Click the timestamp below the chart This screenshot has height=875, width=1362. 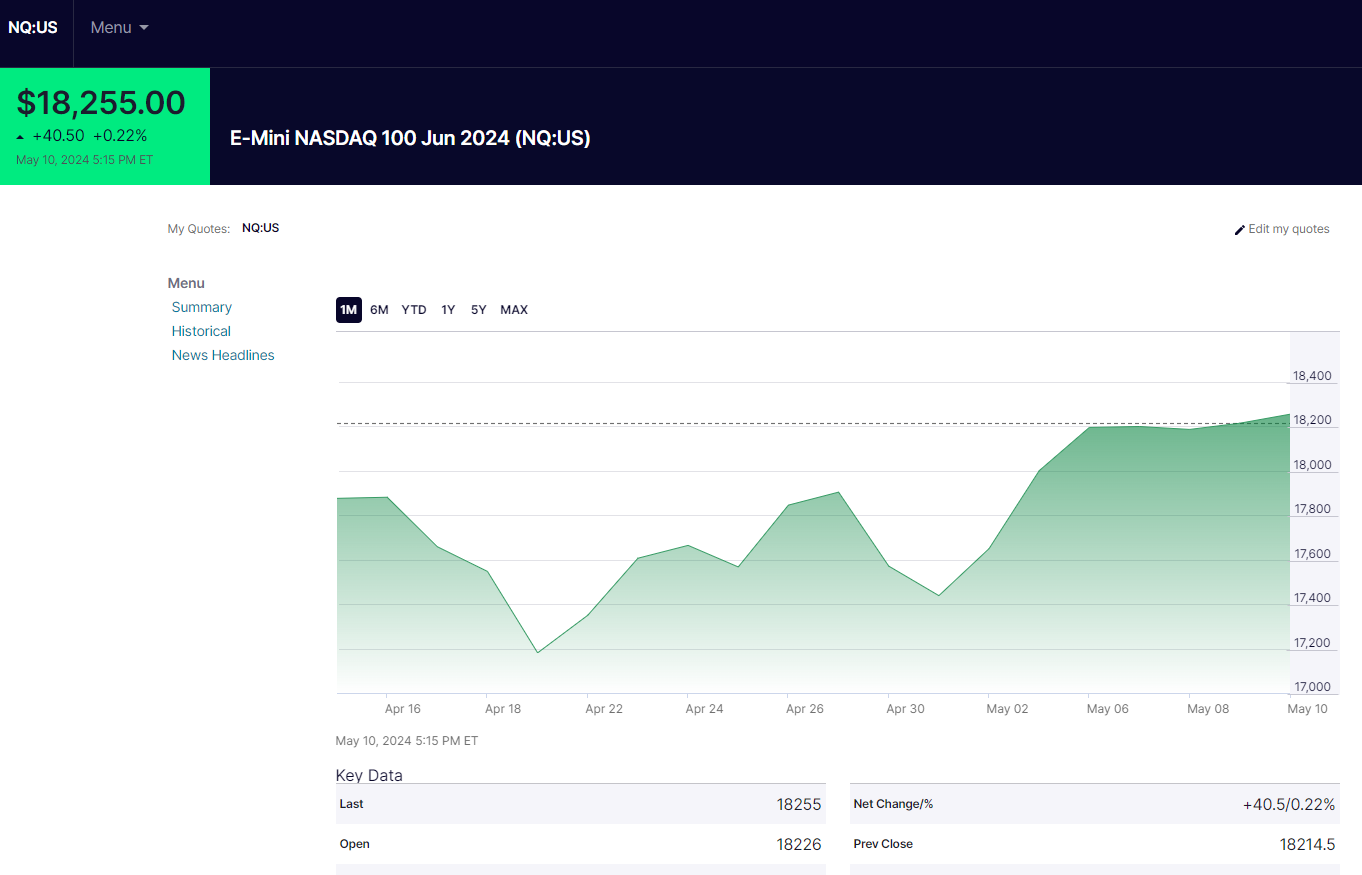point(407,741)
